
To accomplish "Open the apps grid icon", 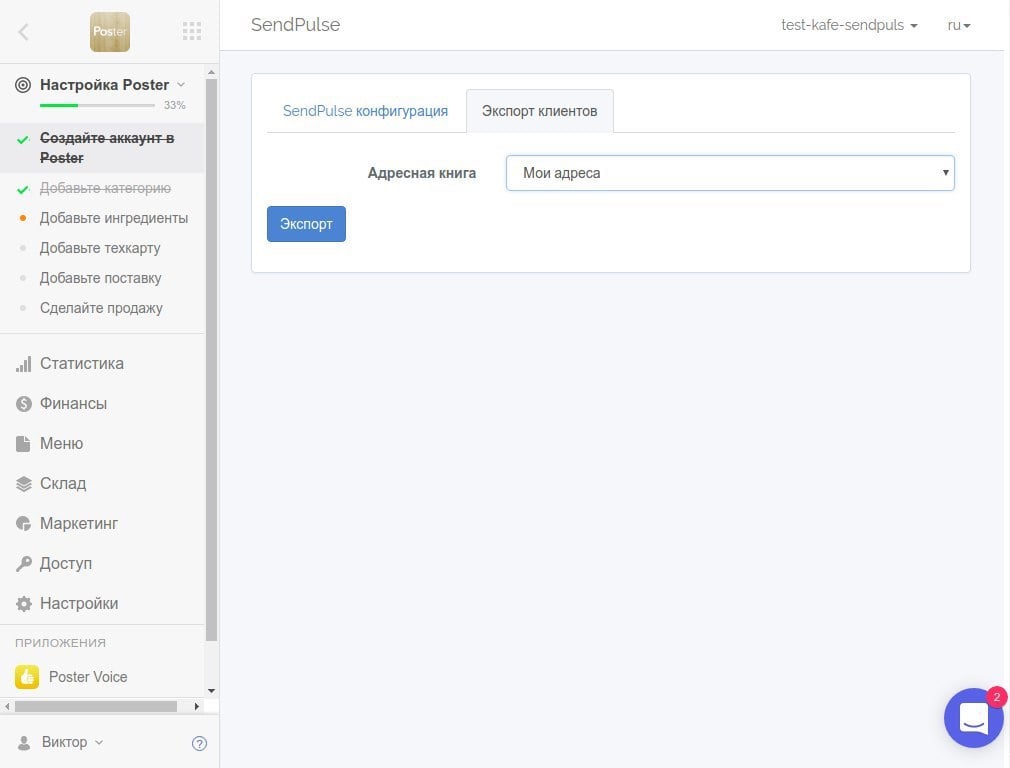I will coord(192,31).
